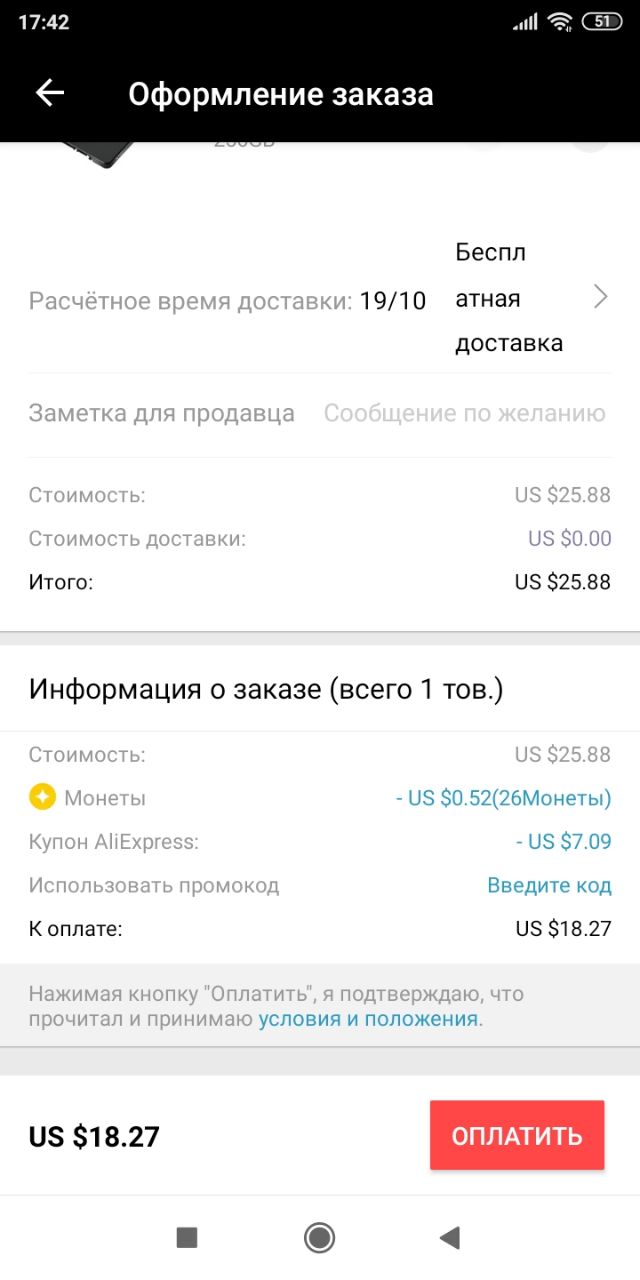
Task: Toggle the Монеты discount of US $0.52
Action: click(x=503, y=798)
